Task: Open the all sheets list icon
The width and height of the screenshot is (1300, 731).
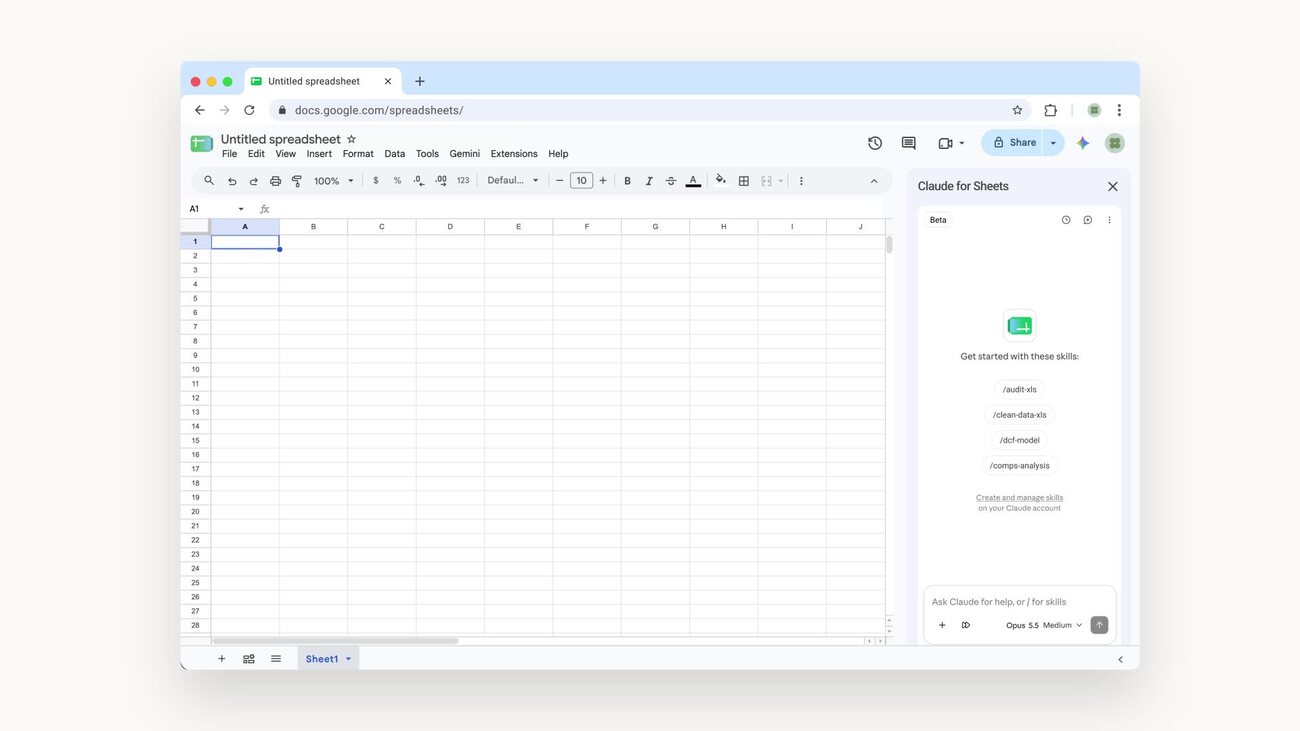Action: click(x=276, y=659)
